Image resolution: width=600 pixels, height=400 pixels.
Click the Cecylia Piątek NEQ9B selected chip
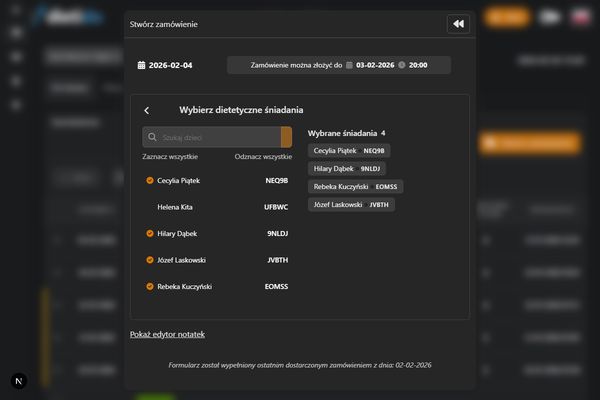(x=349, y=150)
